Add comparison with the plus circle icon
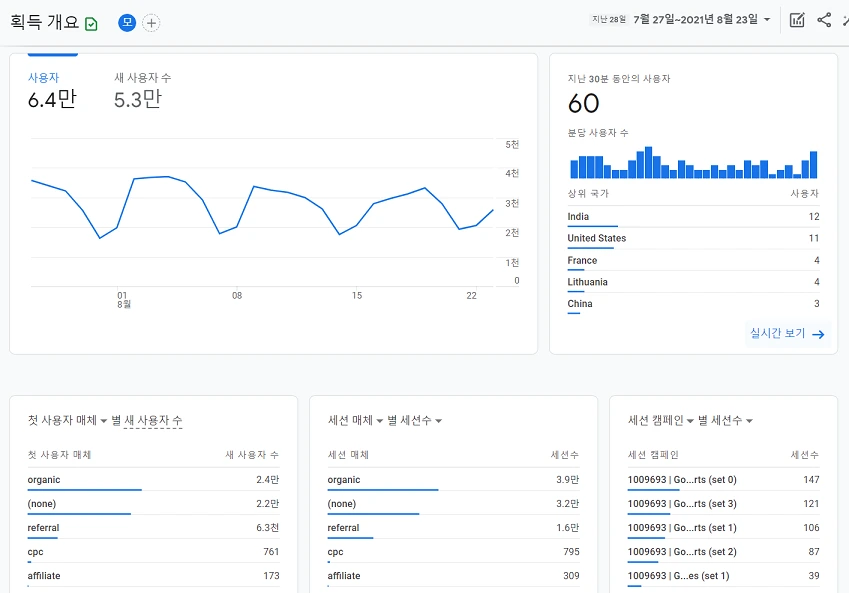 coord(151,23)
